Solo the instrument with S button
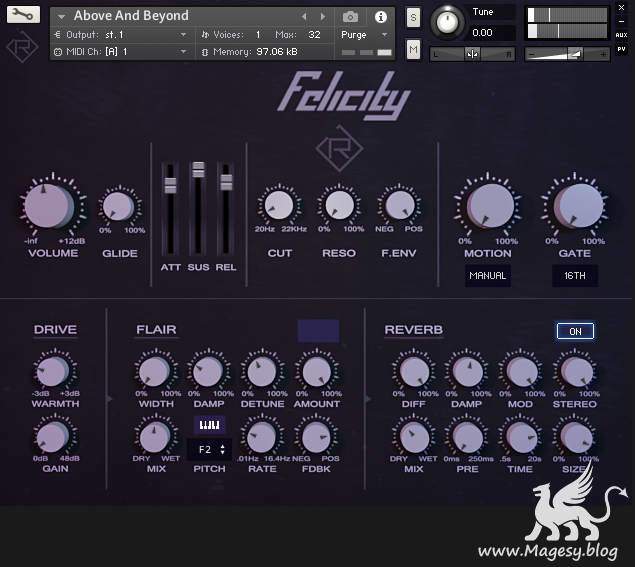 point(413,17)
